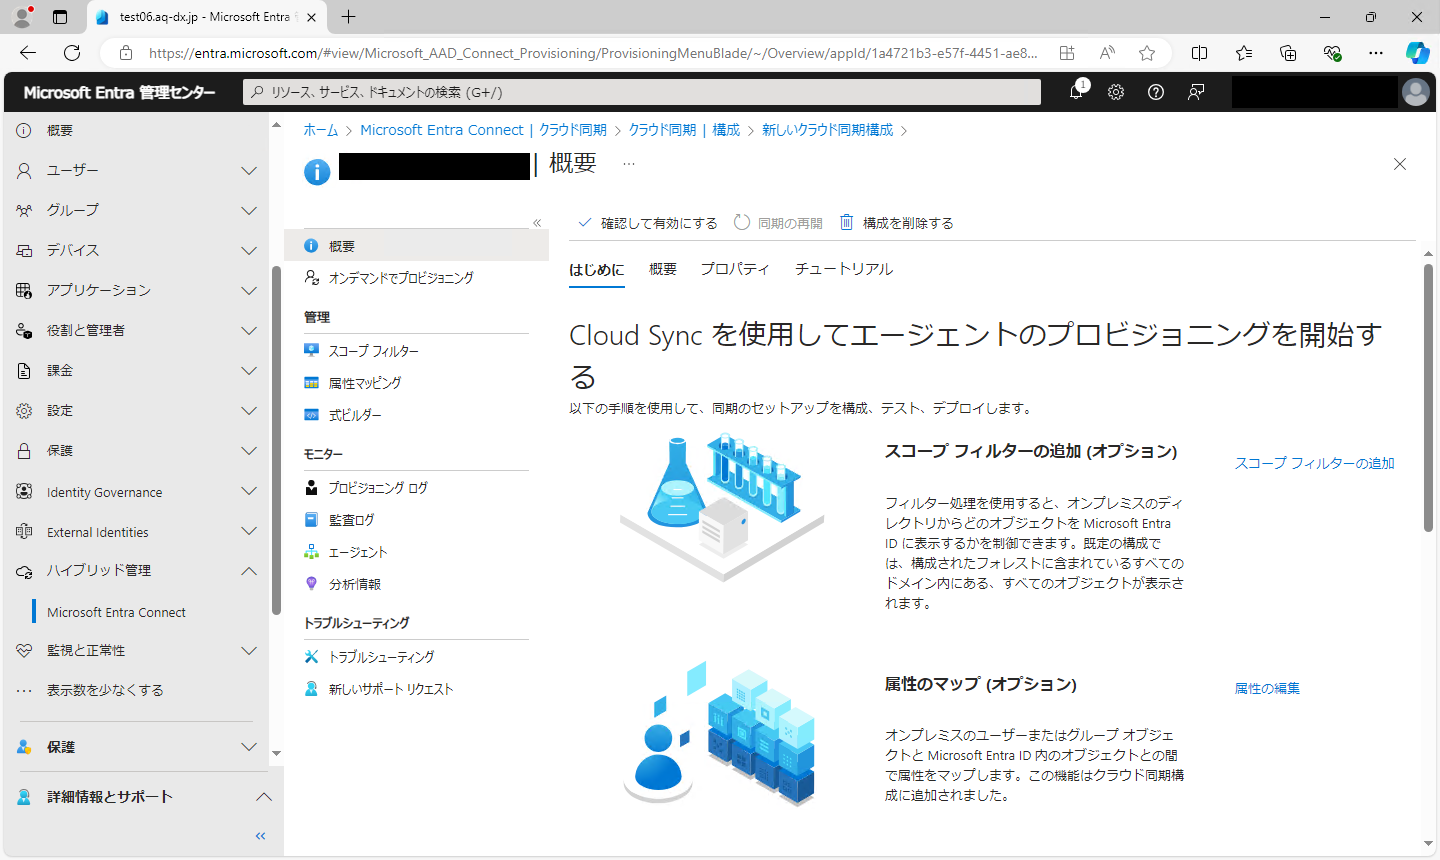The height and width of the screenshot is (860, 1440).
Task: Click the browser address bar URL
Action: pyautogui.click(x=593, y=53)
